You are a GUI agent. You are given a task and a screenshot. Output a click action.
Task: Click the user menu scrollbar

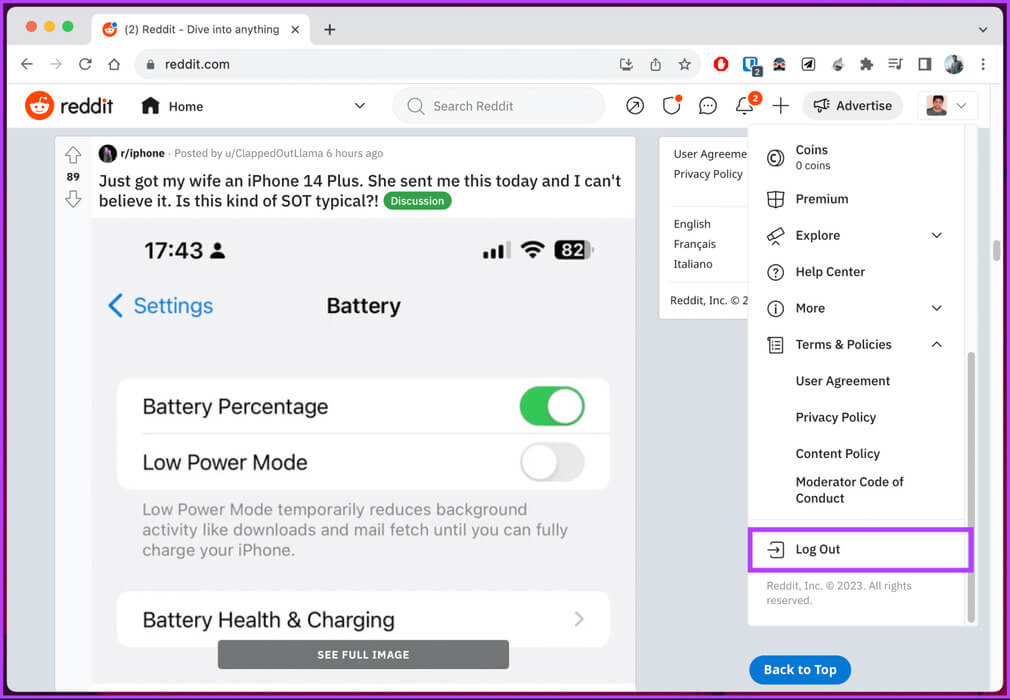[x=971, y=487]
